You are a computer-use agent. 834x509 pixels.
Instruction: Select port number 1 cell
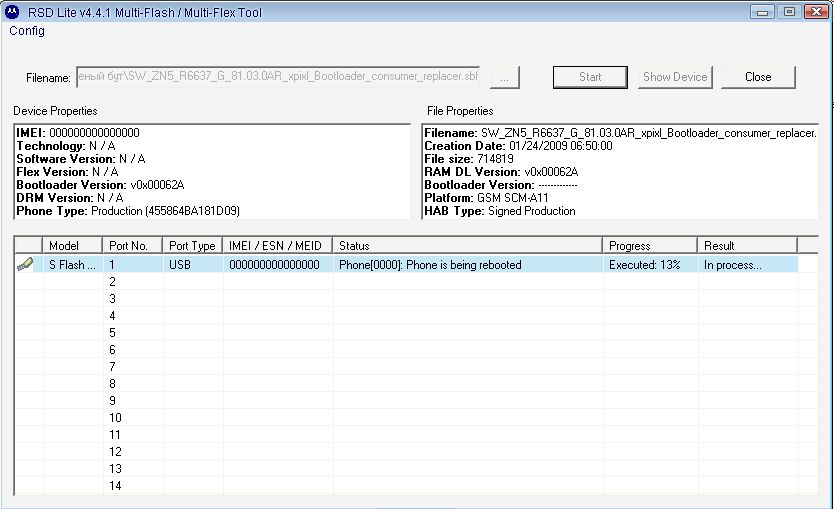pyautogui.click(x=132, y=264)
